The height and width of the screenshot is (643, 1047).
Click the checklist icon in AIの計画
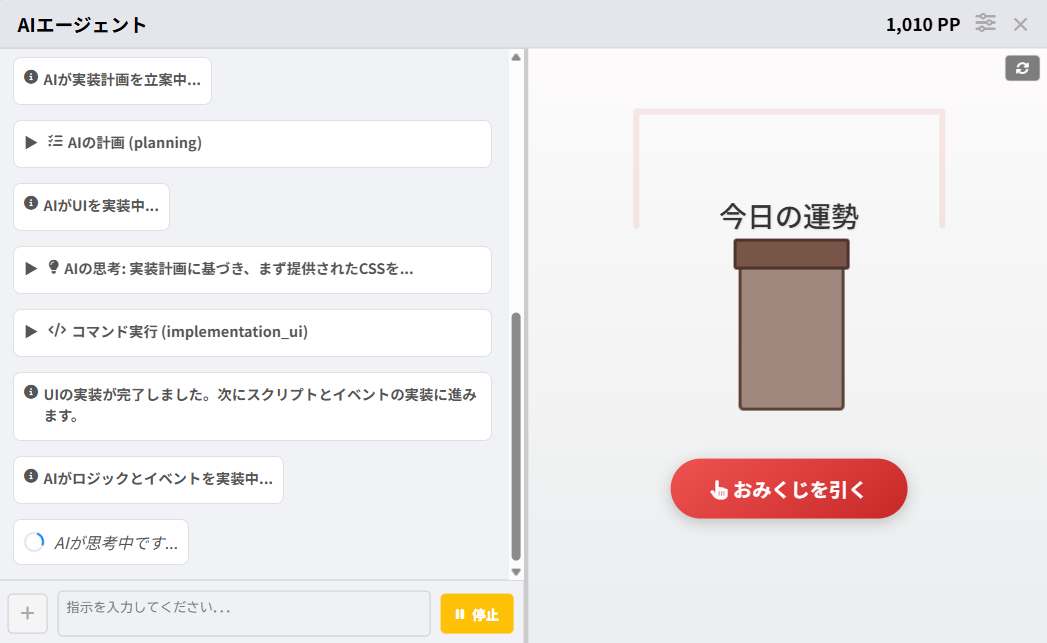coord(55,142)
